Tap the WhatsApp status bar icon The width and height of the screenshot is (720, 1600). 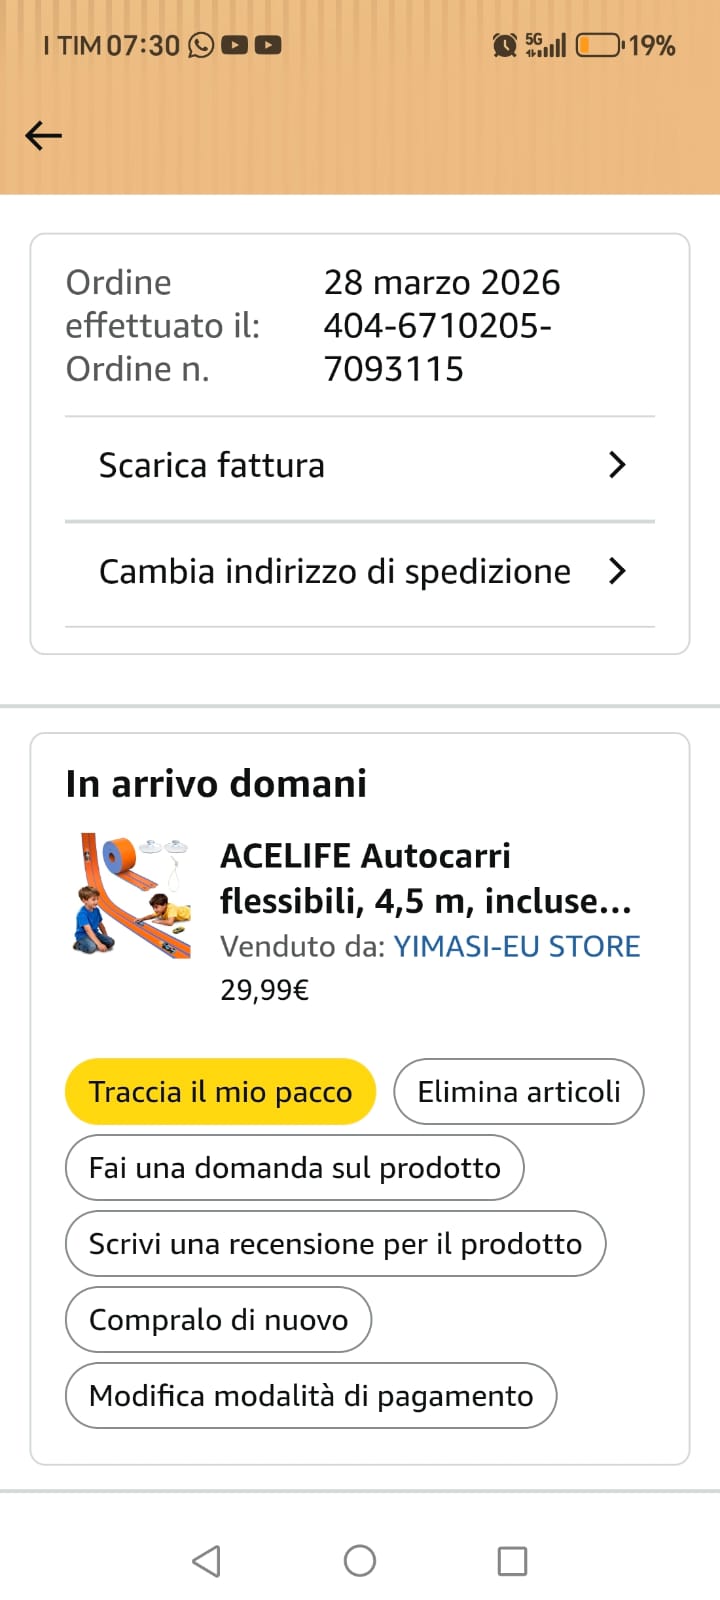(x=201, y=45)
